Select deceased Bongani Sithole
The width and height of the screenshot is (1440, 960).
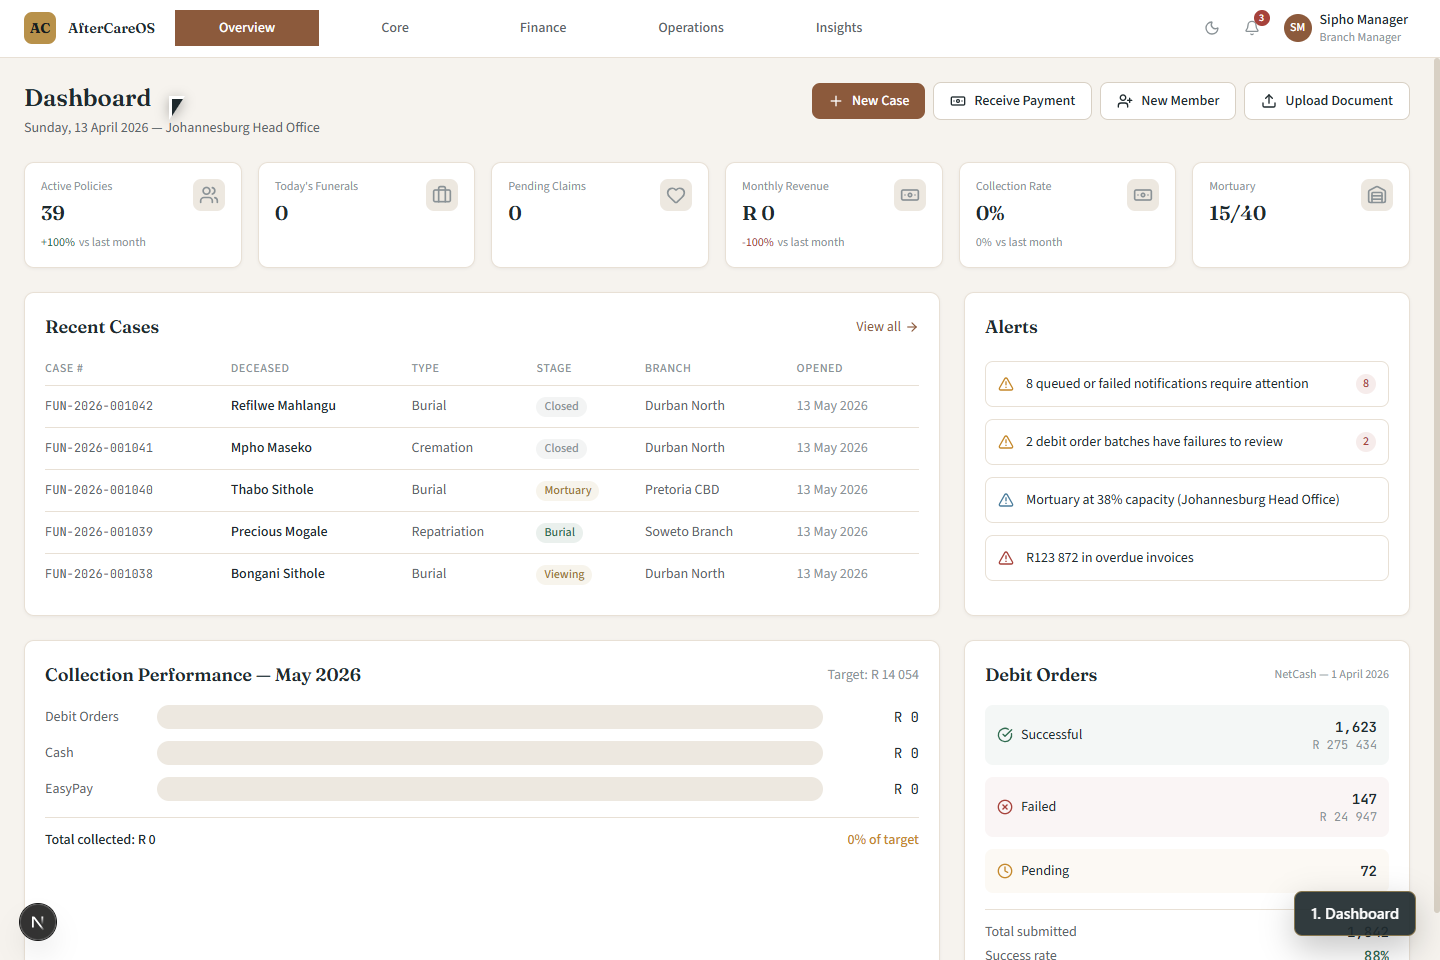pos(278,574)
